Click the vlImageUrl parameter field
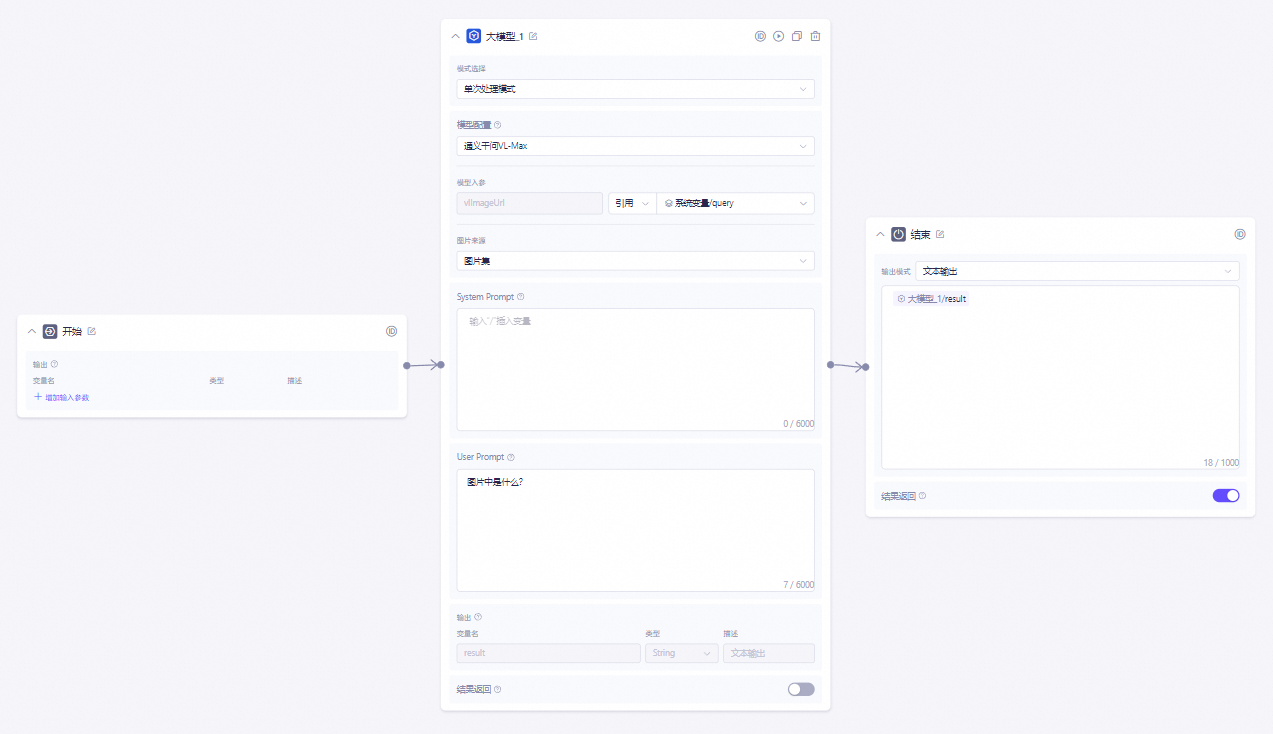Screen dimensions: 1273x734 click(529, 203)
